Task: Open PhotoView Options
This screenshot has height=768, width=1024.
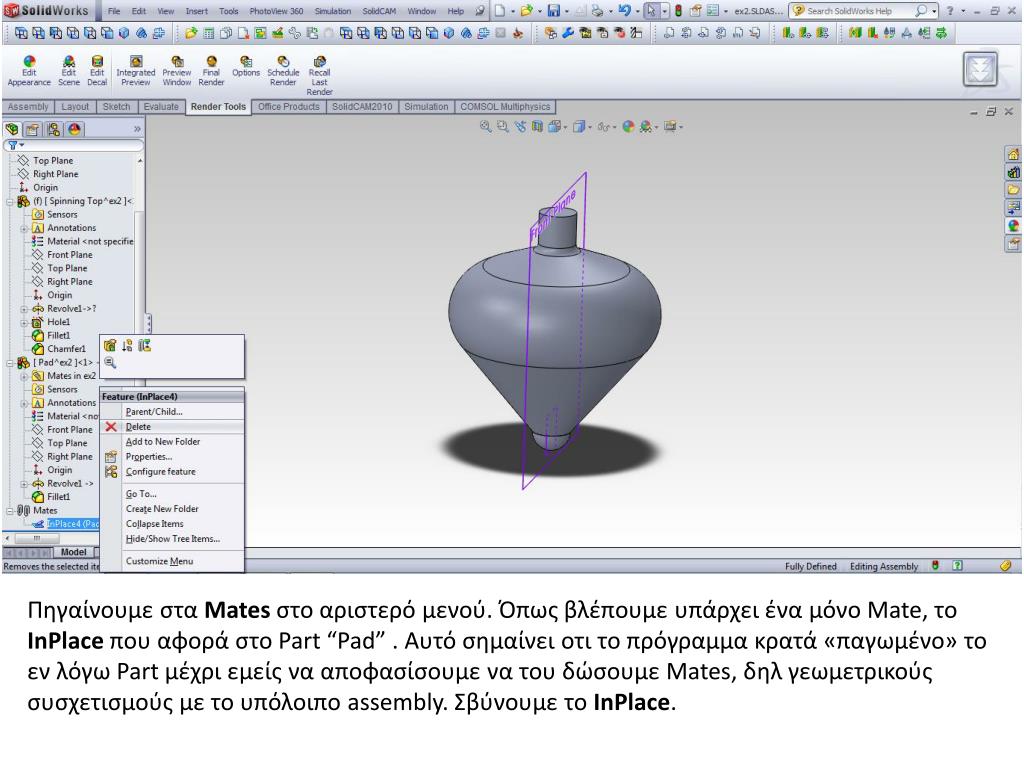Action: (246, 67)
